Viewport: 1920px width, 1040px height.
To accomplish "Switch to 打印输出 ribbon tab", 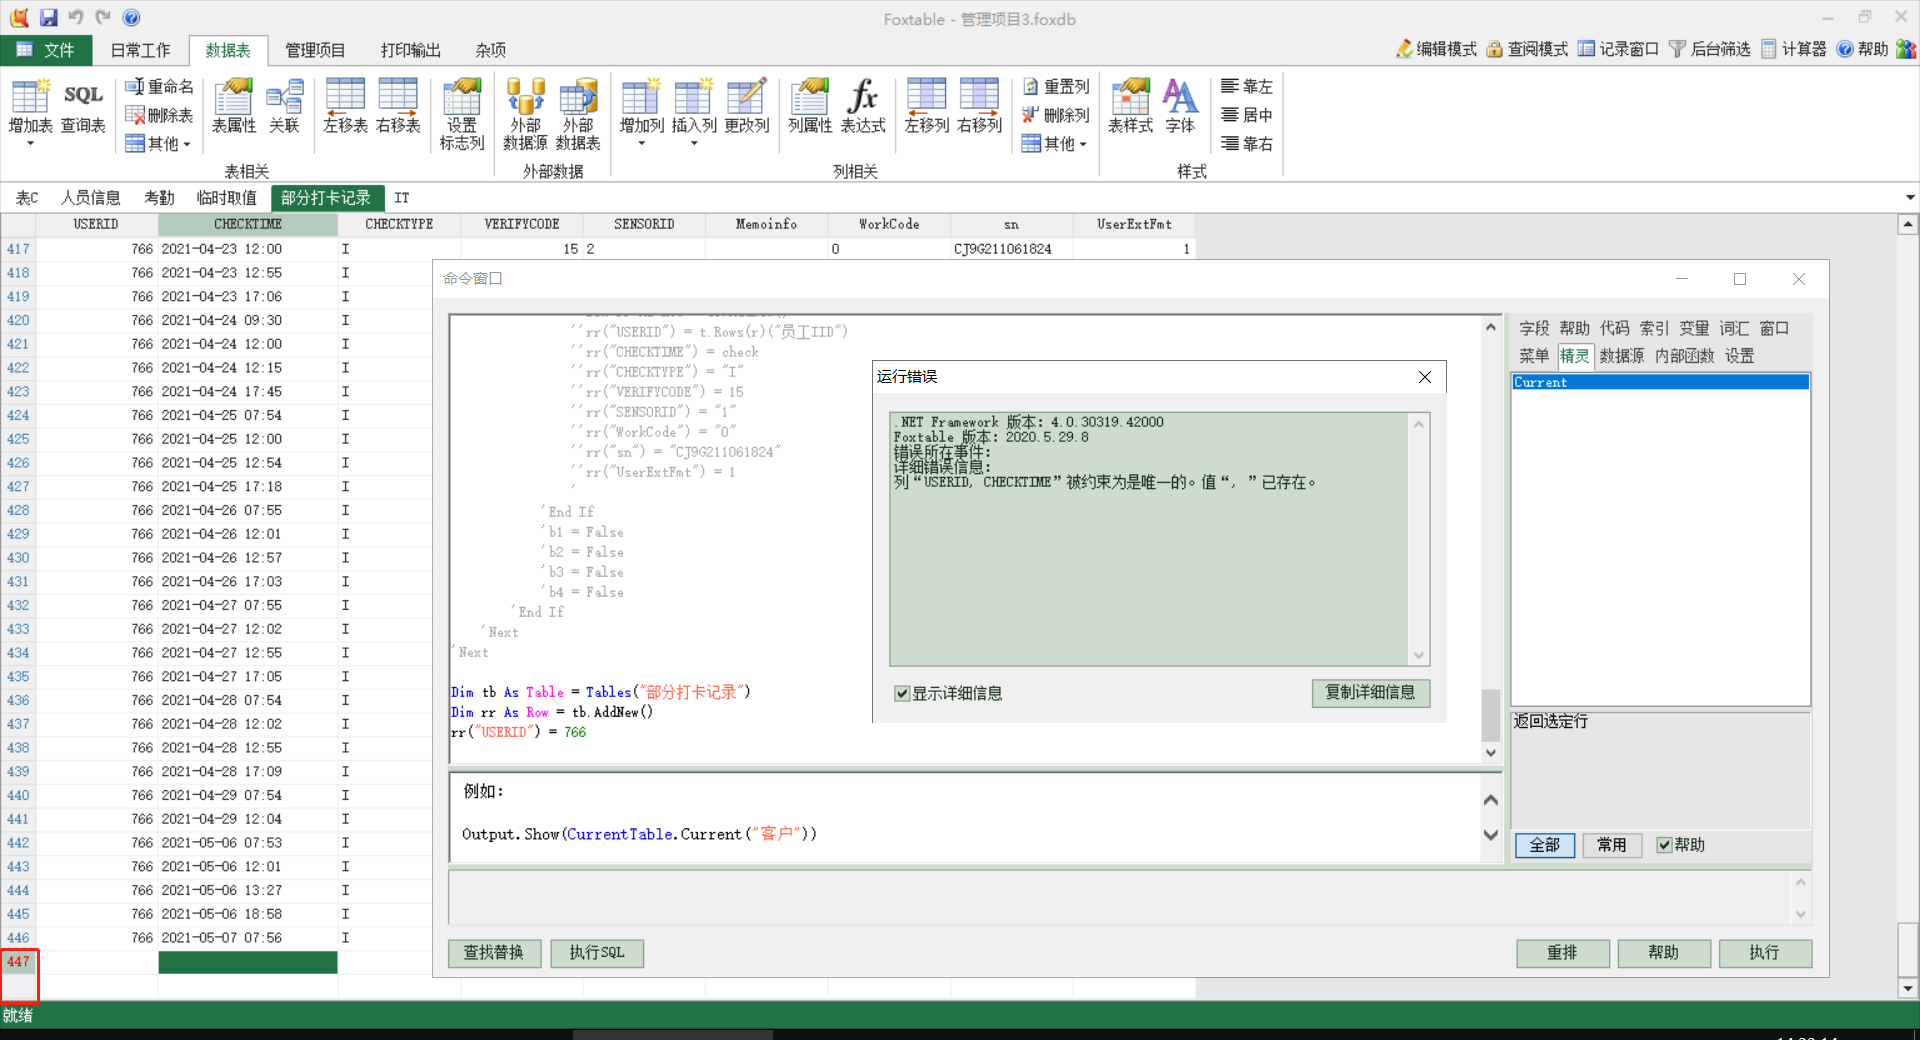I will pyautogui.click(x=410, y=50).
